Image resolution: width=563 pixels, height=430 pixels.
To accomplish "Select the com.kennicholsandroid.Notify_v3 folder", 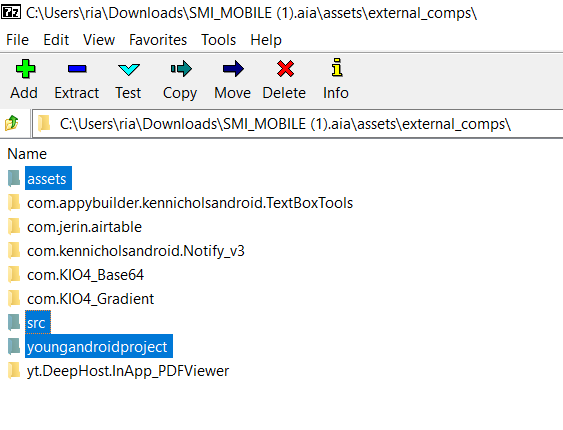I will 136,251.
